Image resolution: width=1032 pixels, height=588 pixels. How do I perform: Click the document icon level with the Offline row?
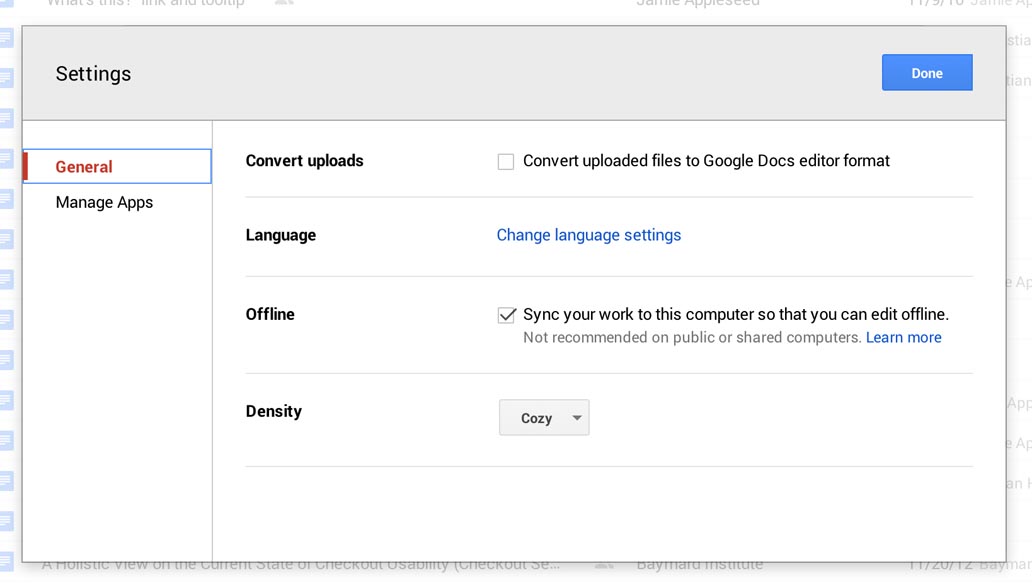[x=6, y=320]
